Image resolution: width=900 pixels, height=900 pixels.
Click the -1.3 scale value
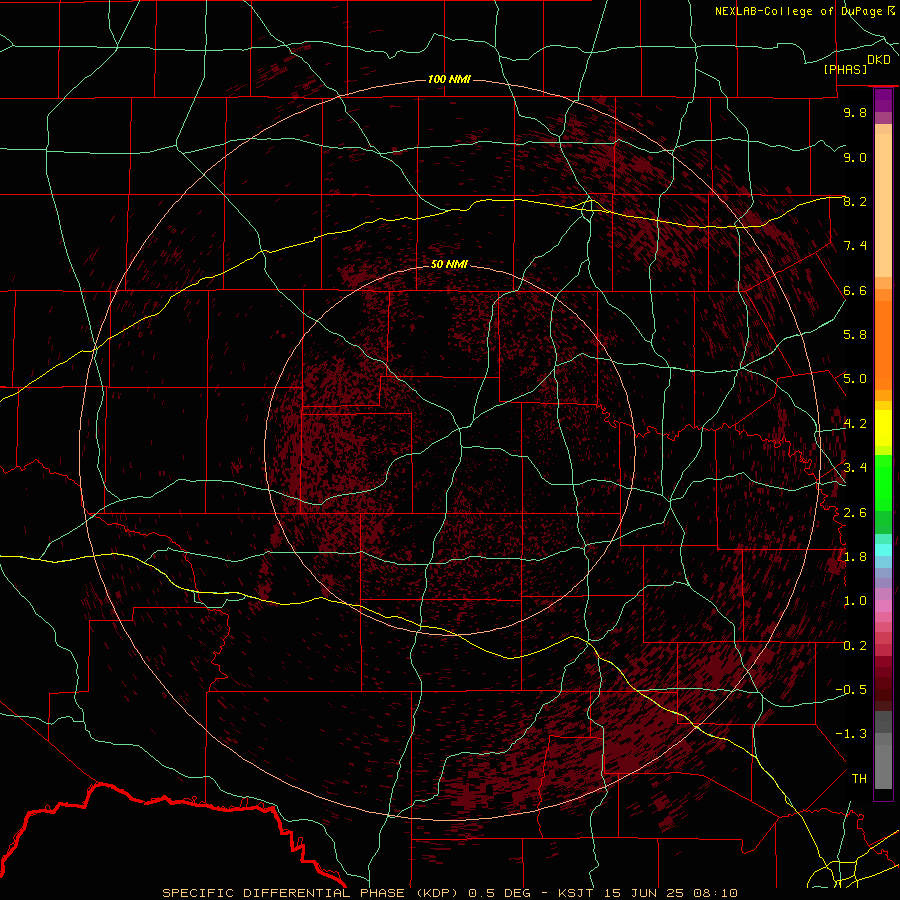click(x=851, y=734)
